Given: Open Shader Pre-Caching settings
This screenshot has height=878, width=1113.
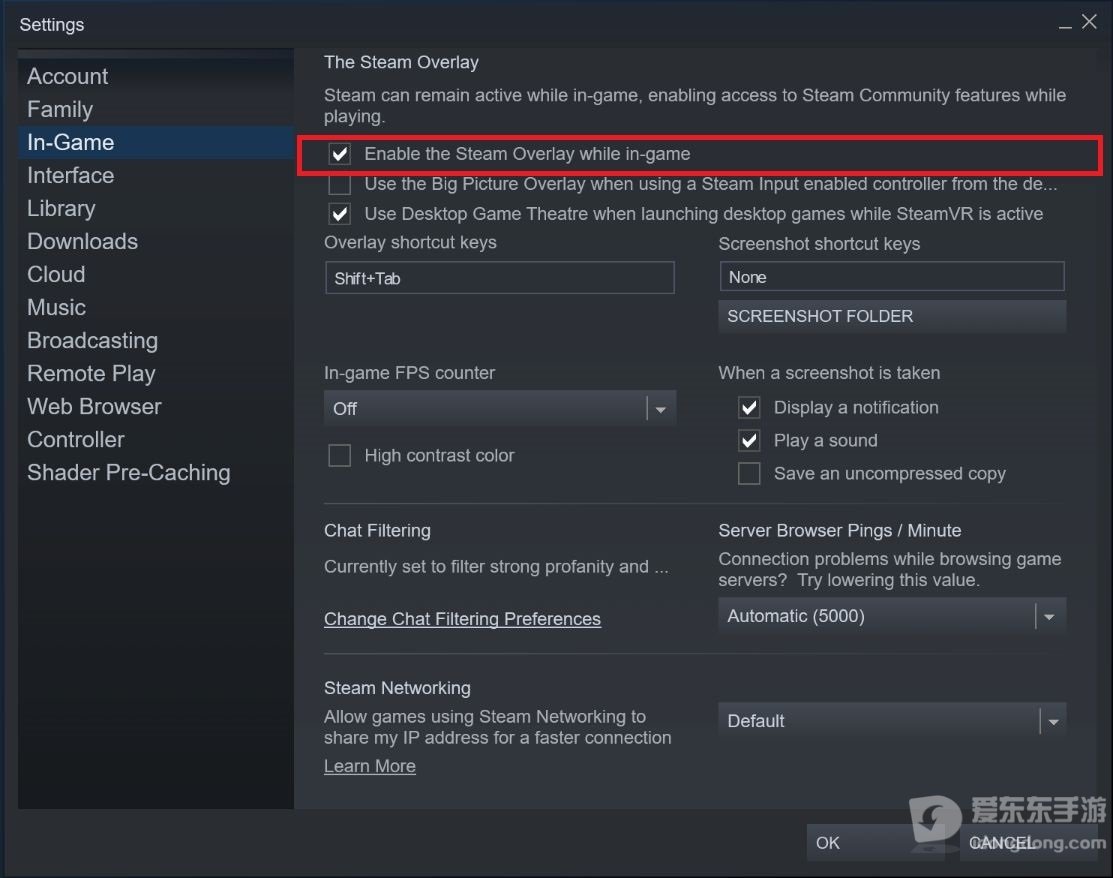Looking at the screenshot, I should [x=128, y=473].
